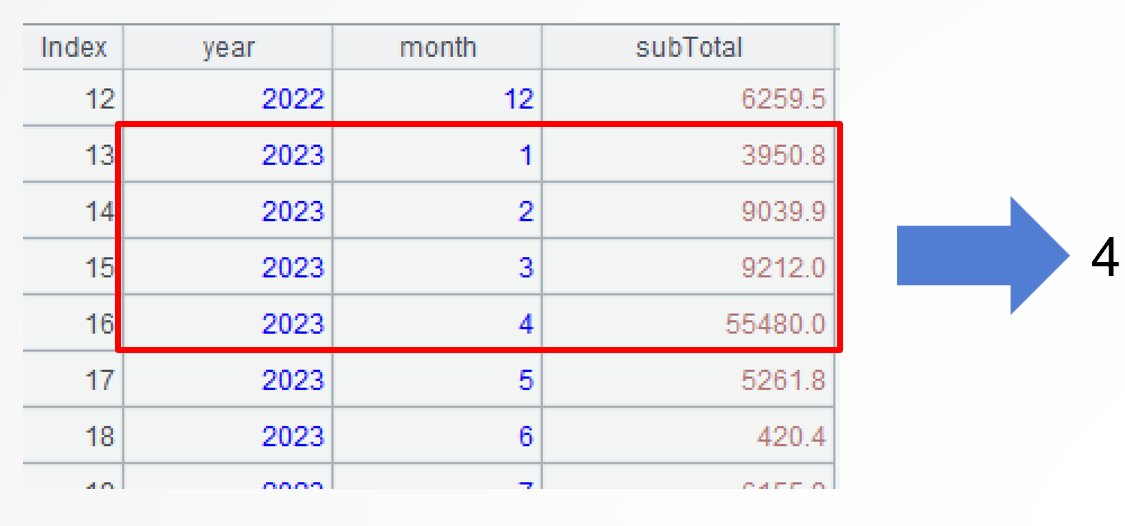Viewport: 1125px width, 526px height.
Task: Sort by the year column header
Action: click(x=228, y=48)
